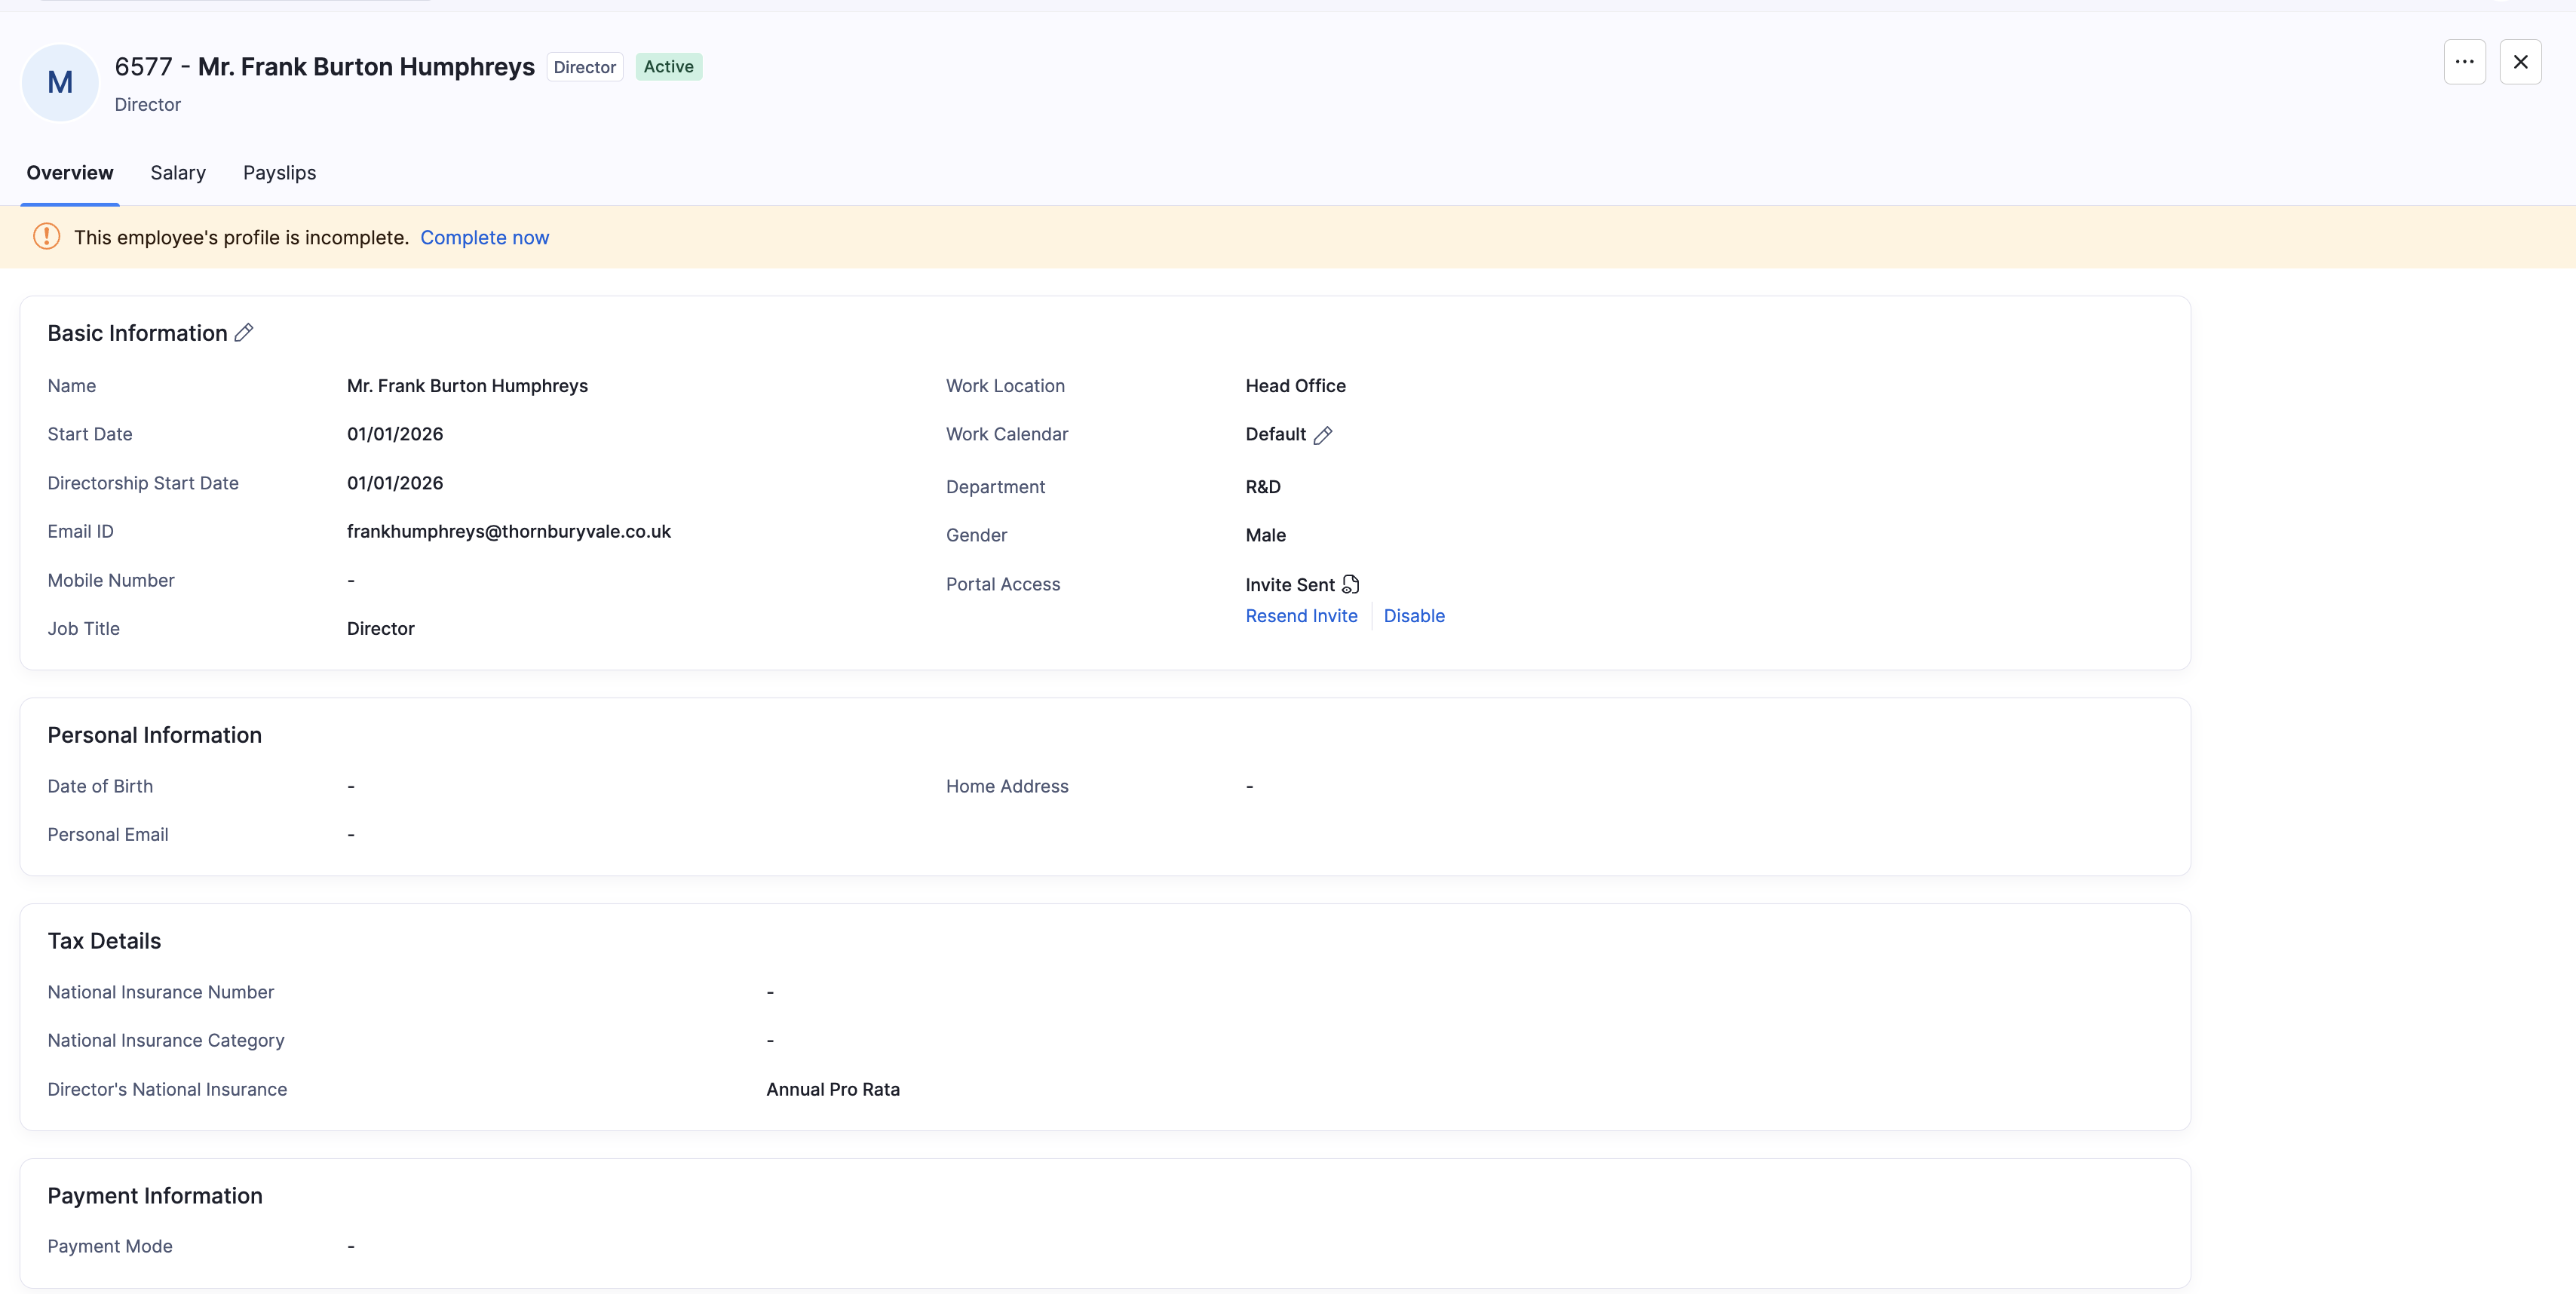Screen dimensions: 2576x1294
Task: Click the Mobile Number label
Action: point(111,581)
